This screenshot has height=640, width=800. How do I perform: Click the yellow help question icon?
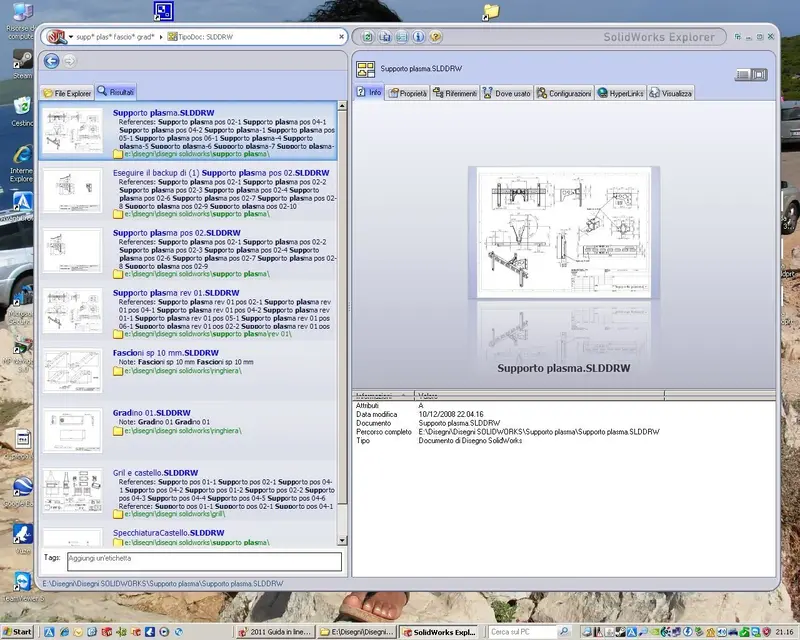pos(435,37)
